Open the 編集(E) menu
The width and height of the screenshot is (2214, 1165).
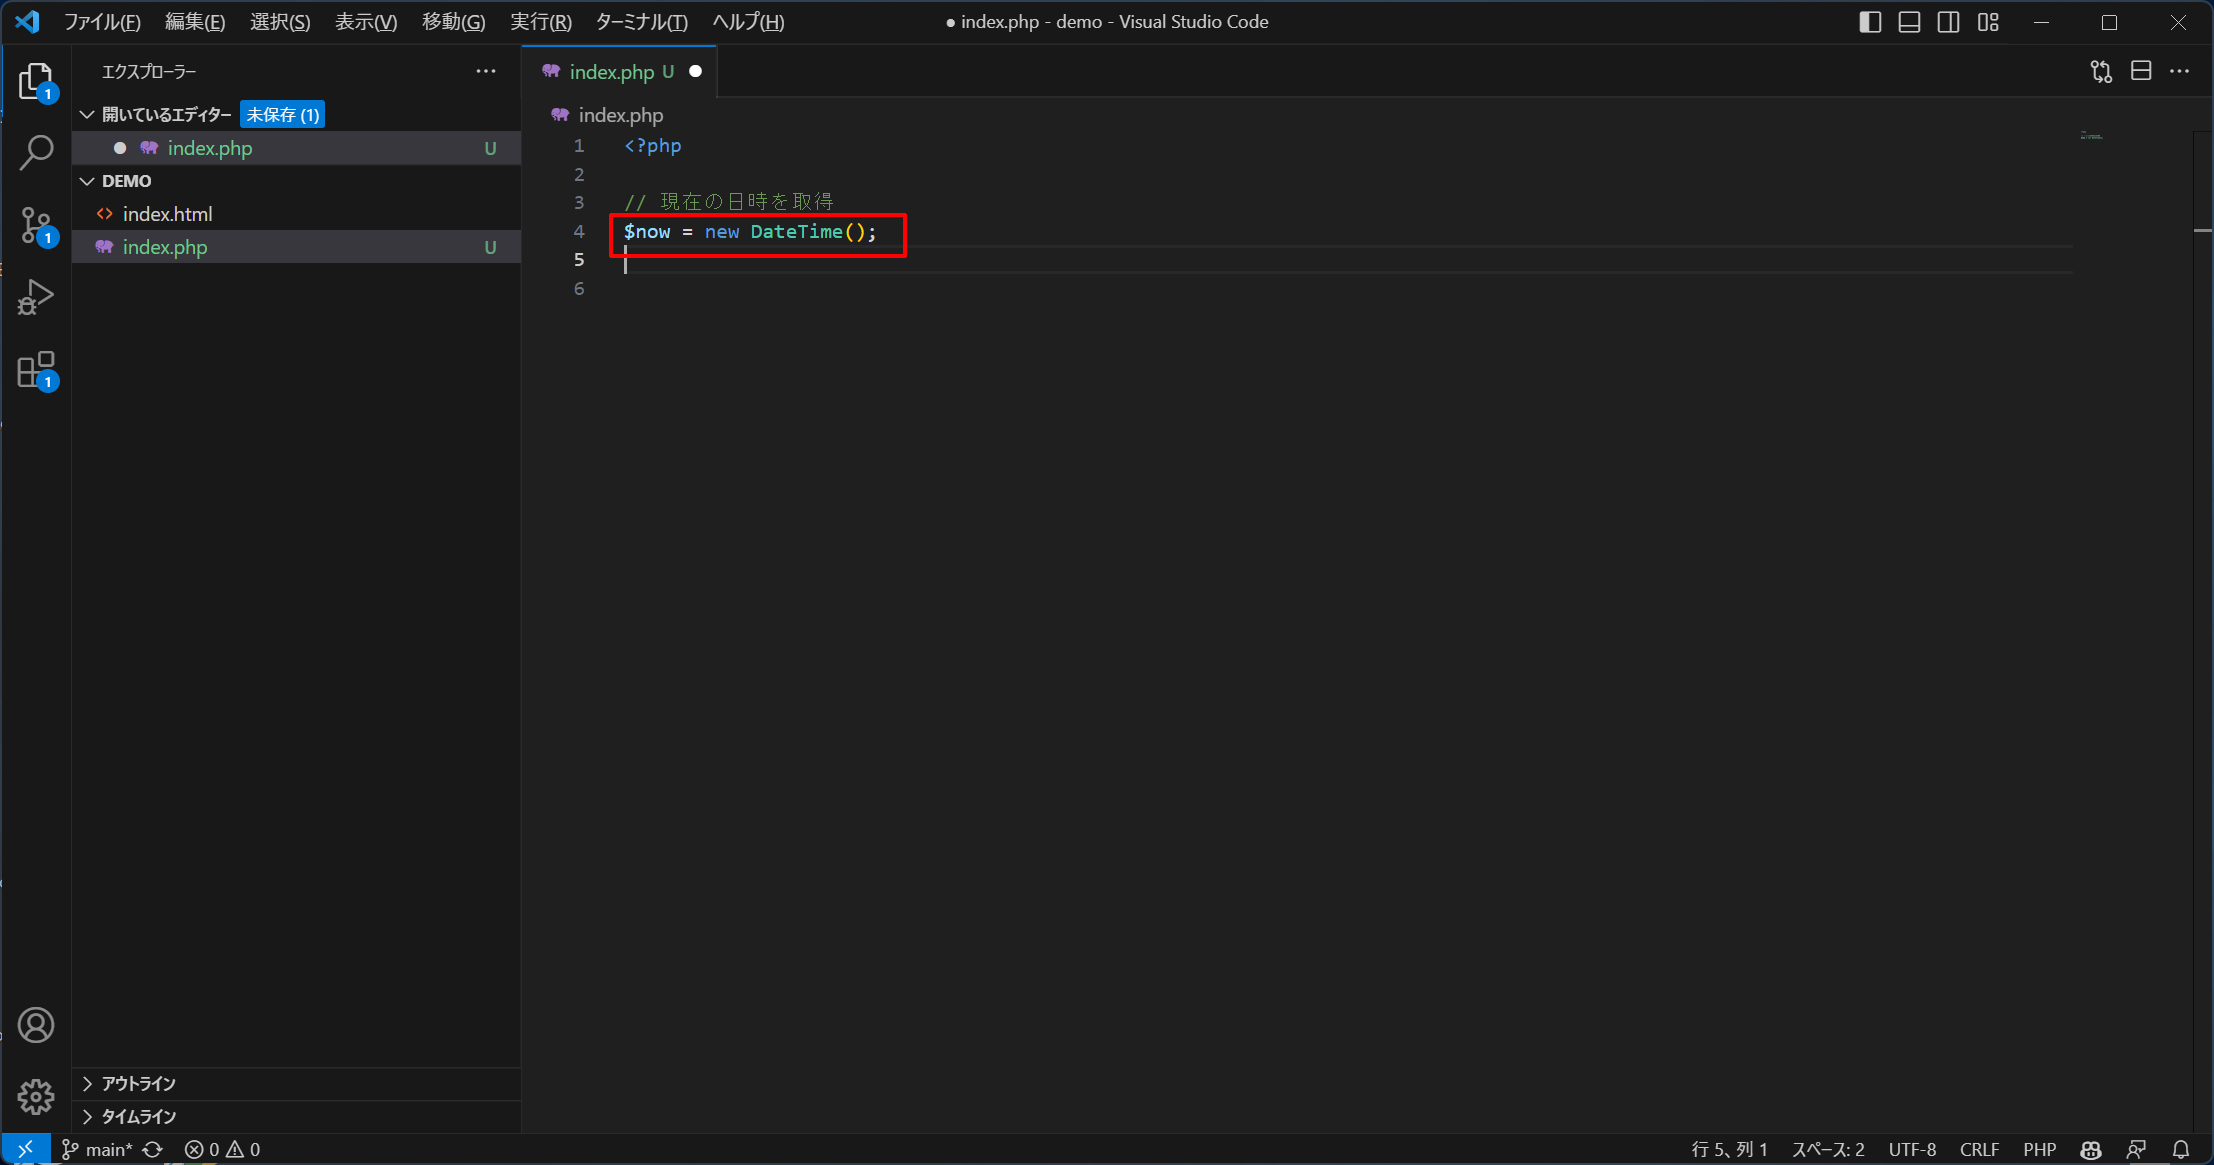195,22
